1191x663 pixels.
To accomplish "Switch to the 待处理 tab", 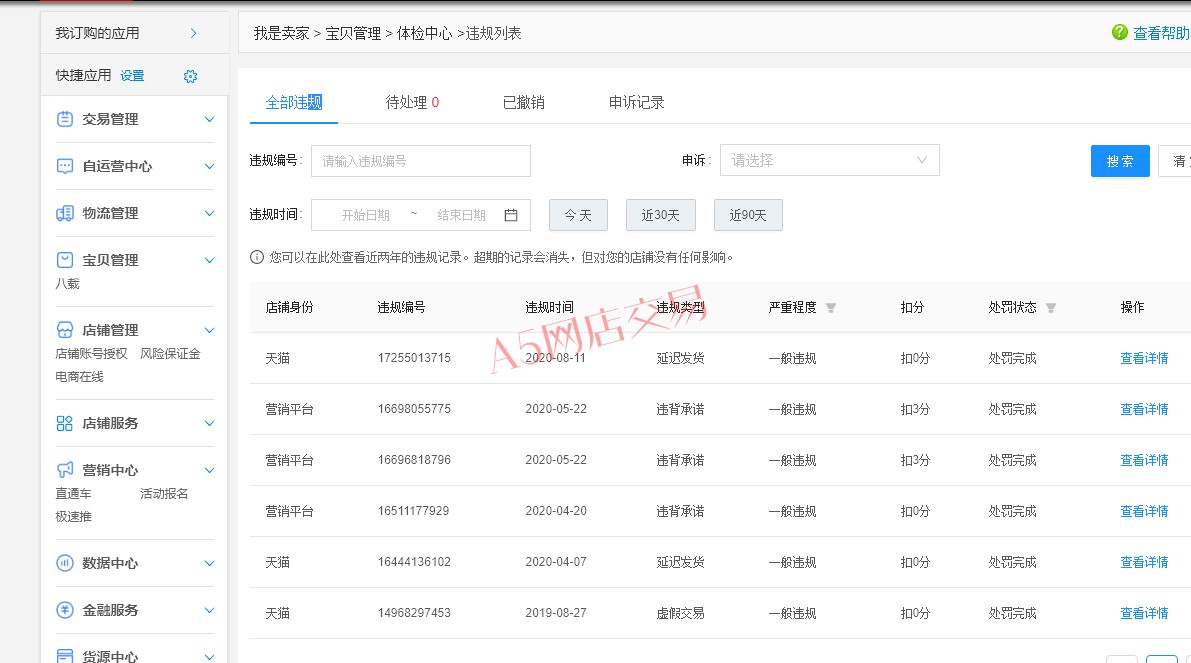I will pos(412,103).
